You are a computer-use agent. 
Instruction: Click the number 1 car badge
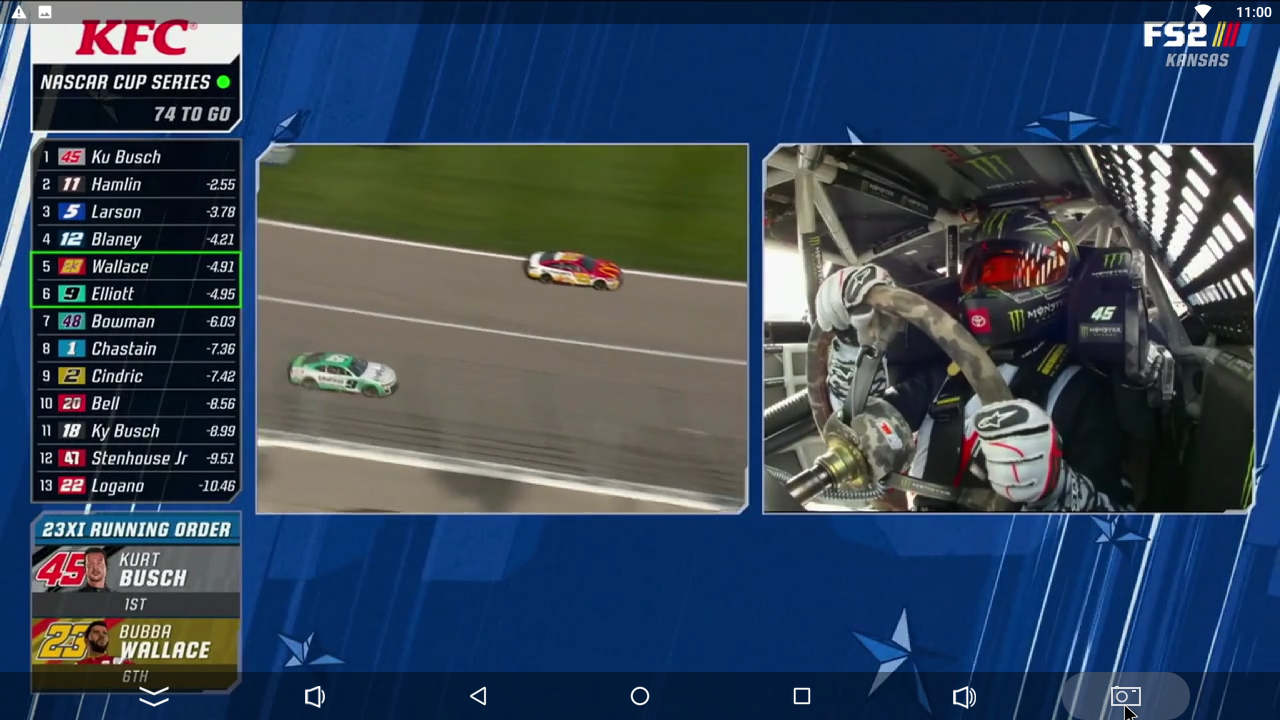[x=71, y=349]
